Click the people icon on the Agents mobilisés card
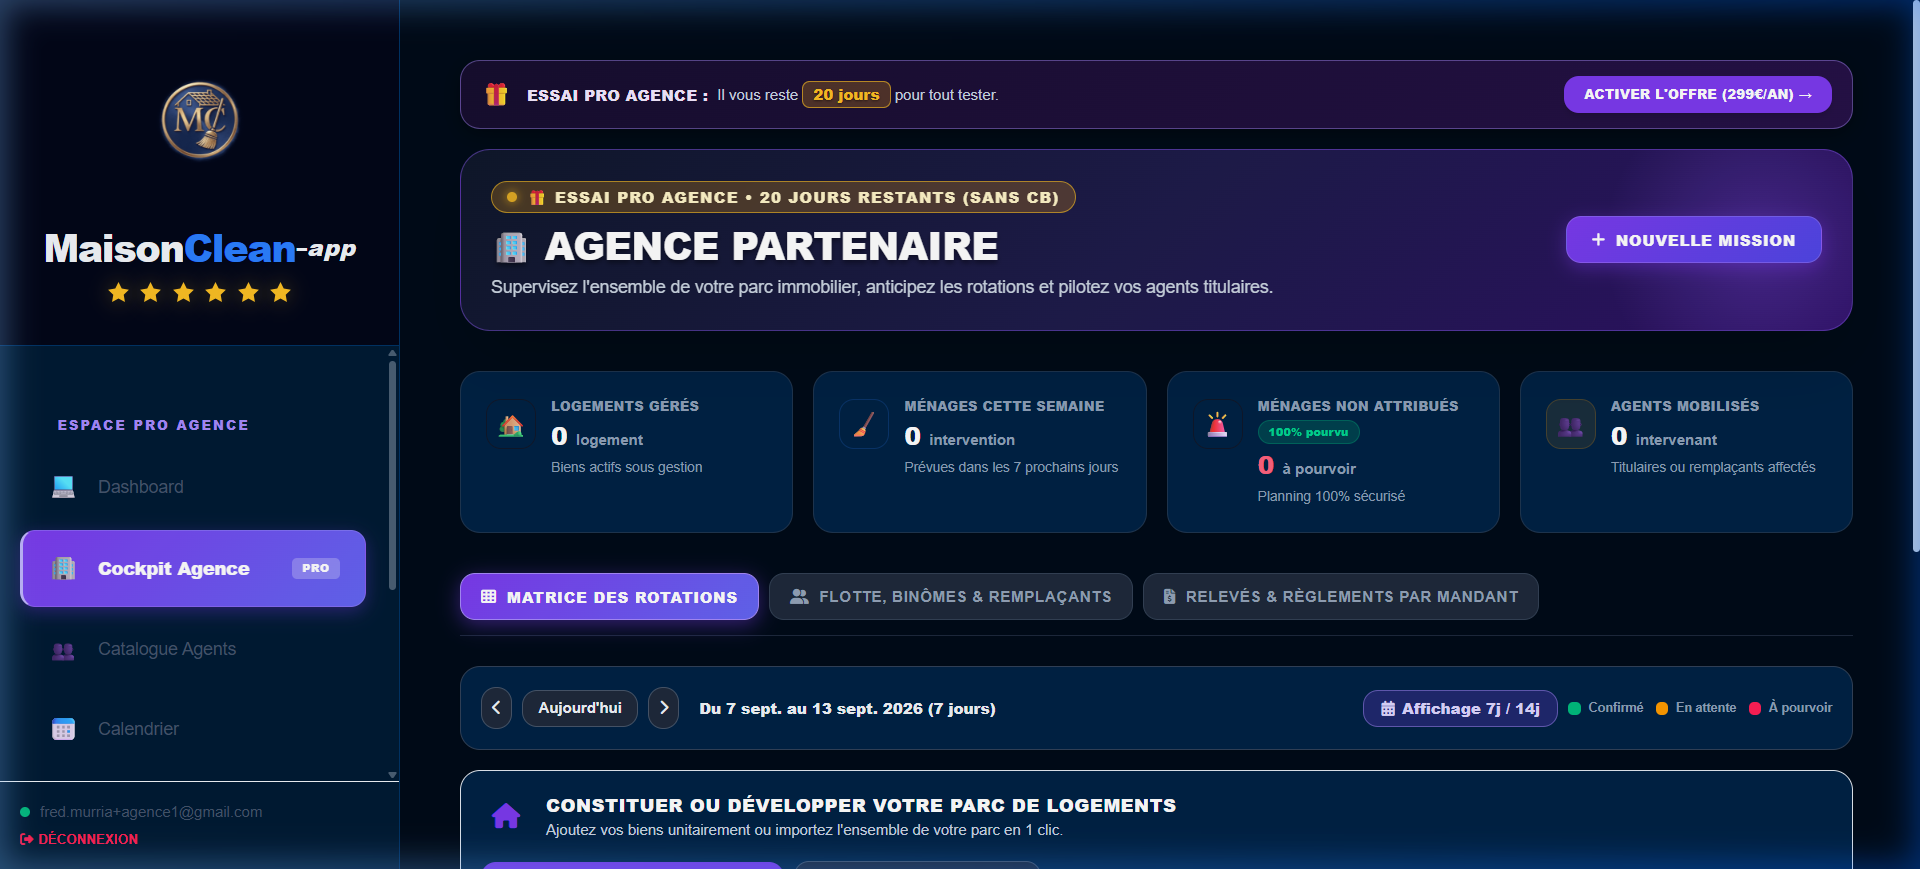 [x=1570, y=426]
